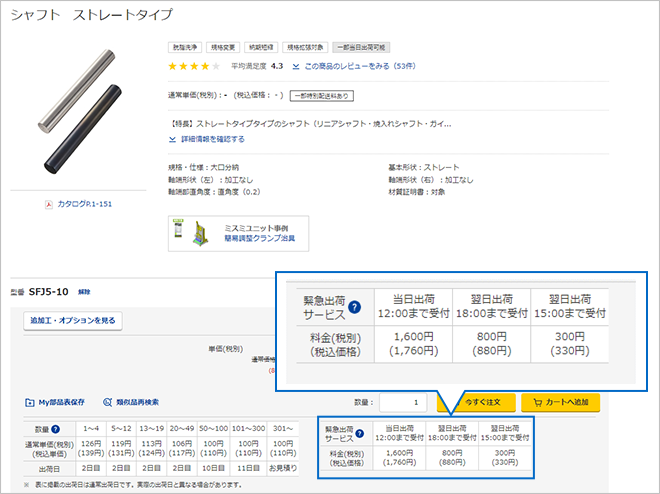This screenshot has width=660, height=494.
Task: Click the 平均満足度 4.3 text
Action: (x=257, y=66)
